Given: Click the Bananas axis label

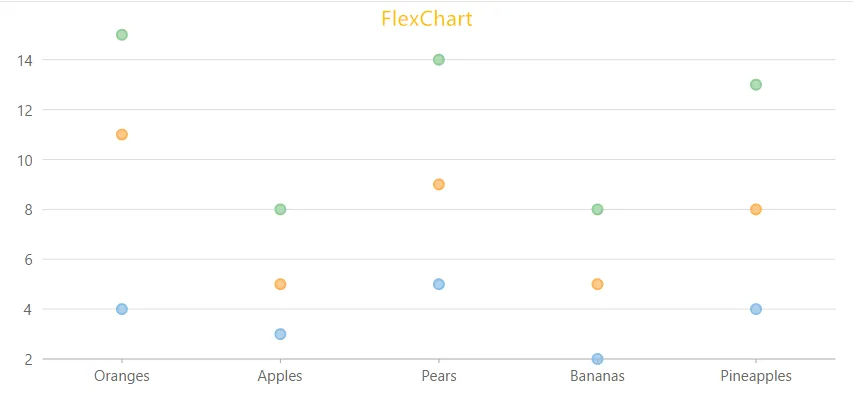Looking at the screenshot, I should tap(597, 376).
